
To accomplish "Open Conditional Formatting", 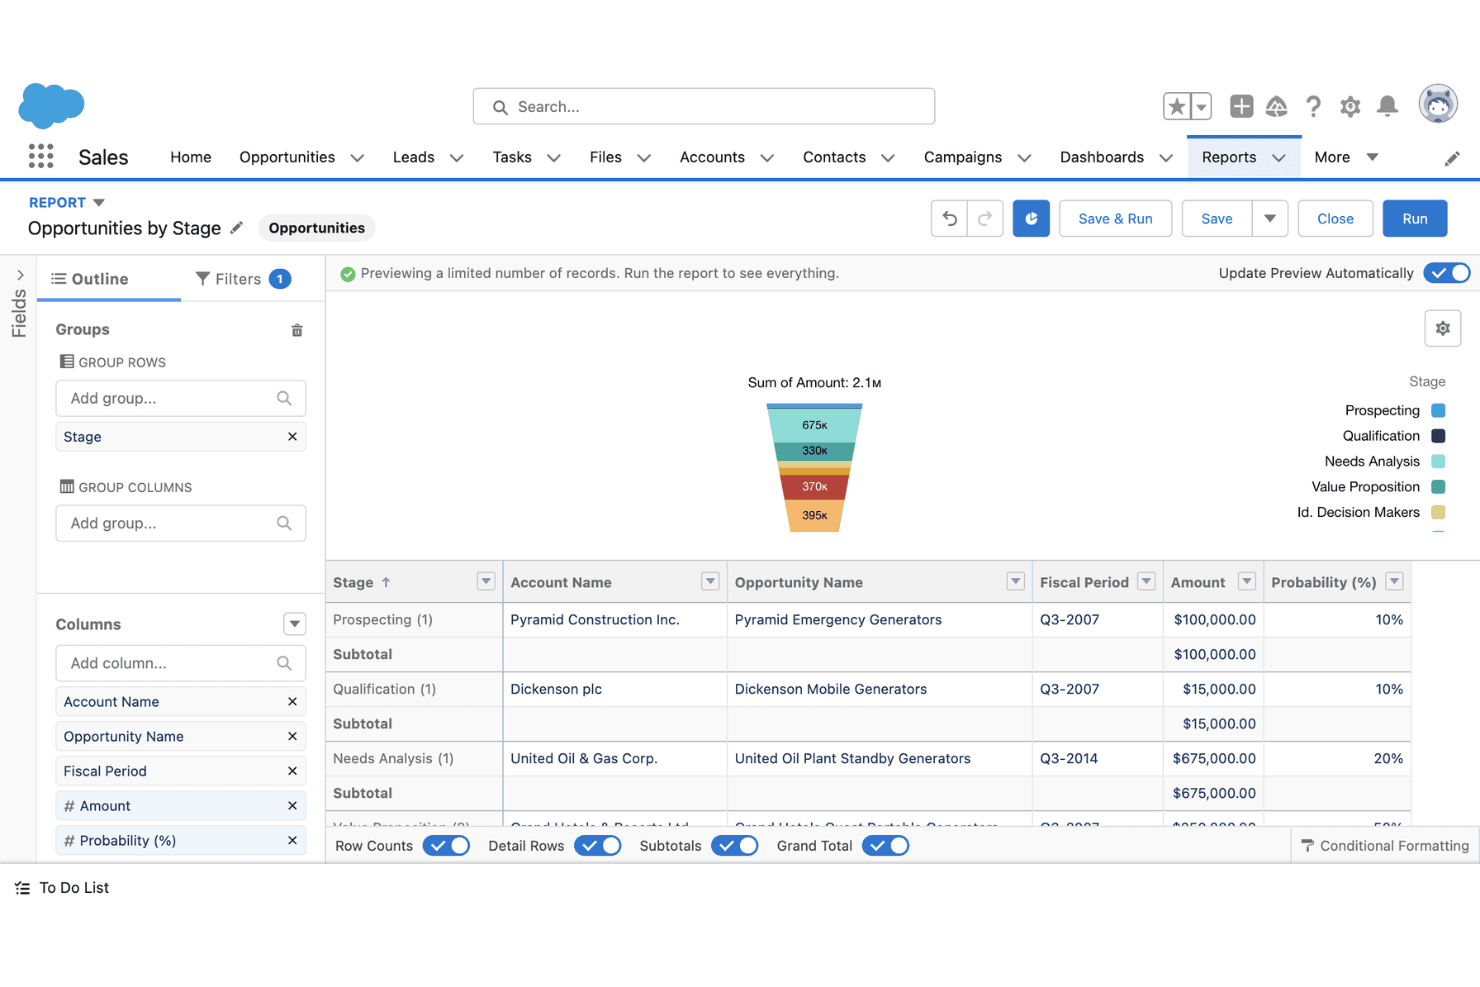I will [1385, 846].
